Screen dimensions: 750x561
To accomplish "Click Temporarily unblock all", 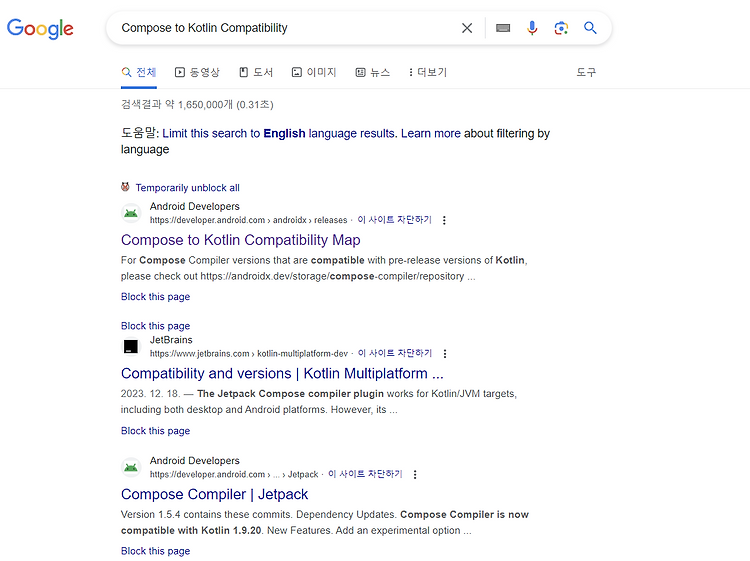I will click(x=188, y=188).
